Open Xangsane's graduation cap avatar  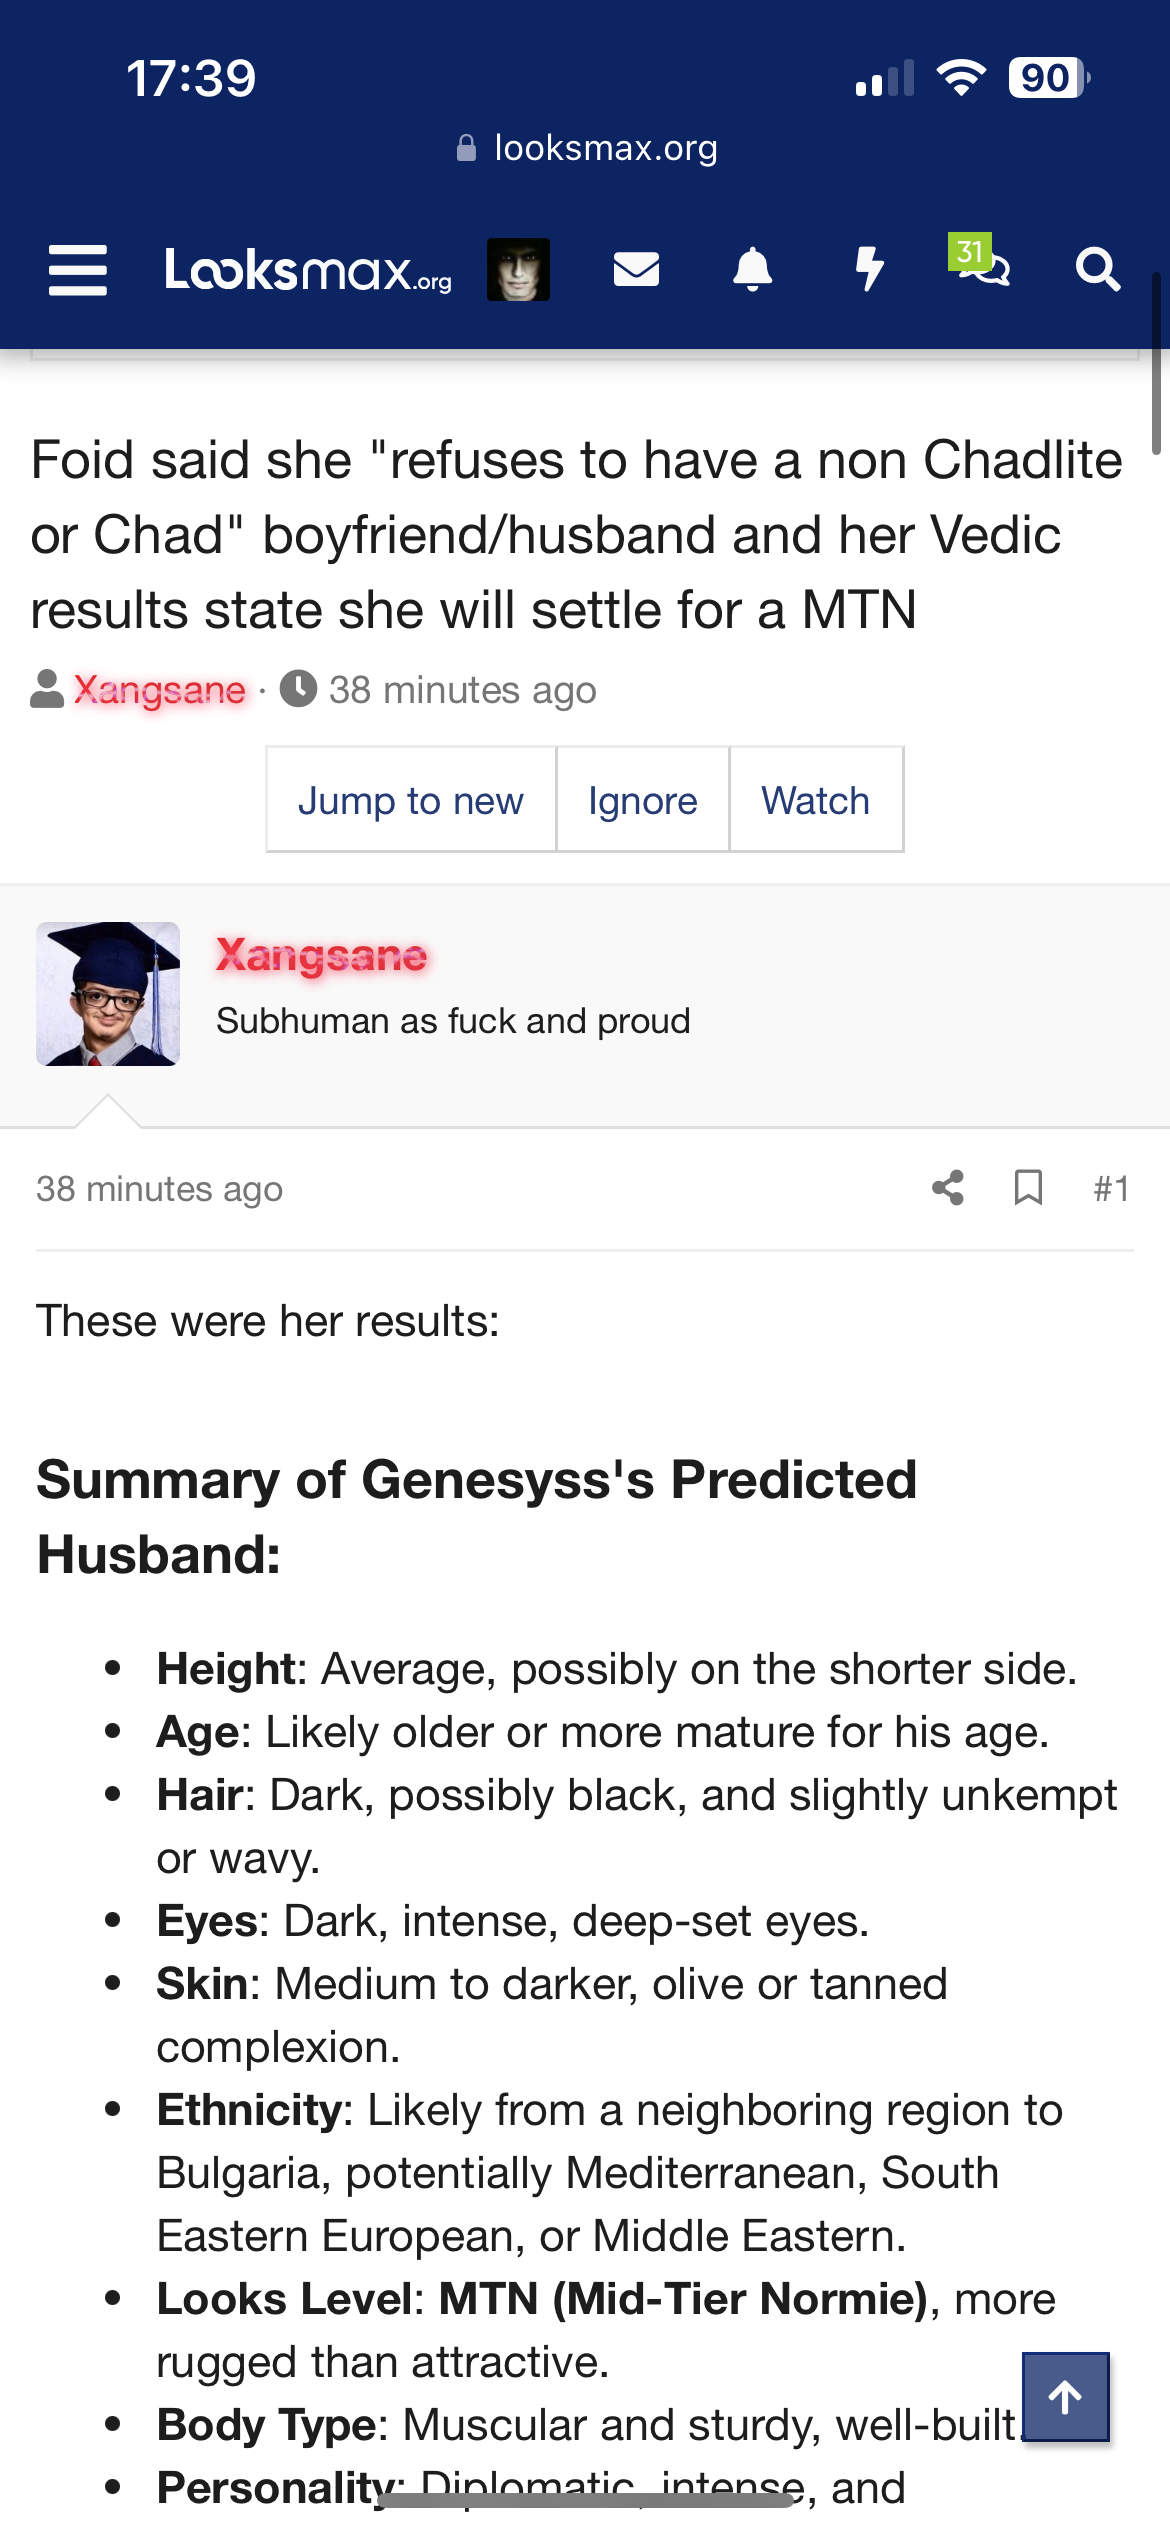tap(108, 994)
